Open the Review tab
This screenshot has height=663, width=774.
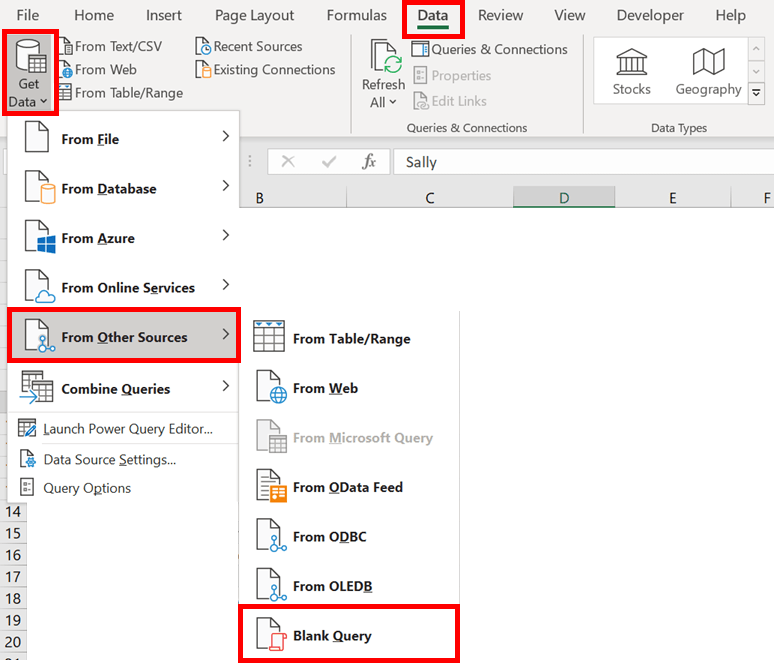[x=500, y=15]
